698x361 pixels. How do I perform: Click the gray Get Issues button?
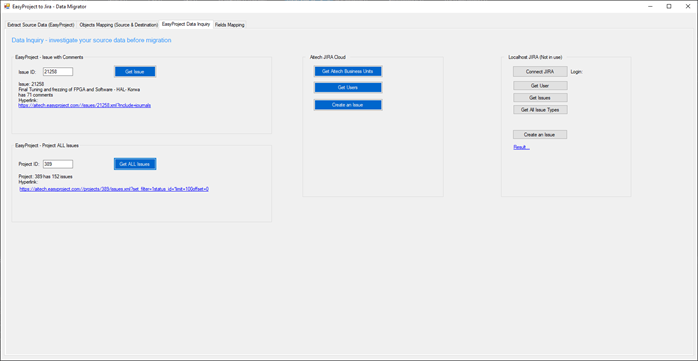pyautogui.click(x=540, y=97)
